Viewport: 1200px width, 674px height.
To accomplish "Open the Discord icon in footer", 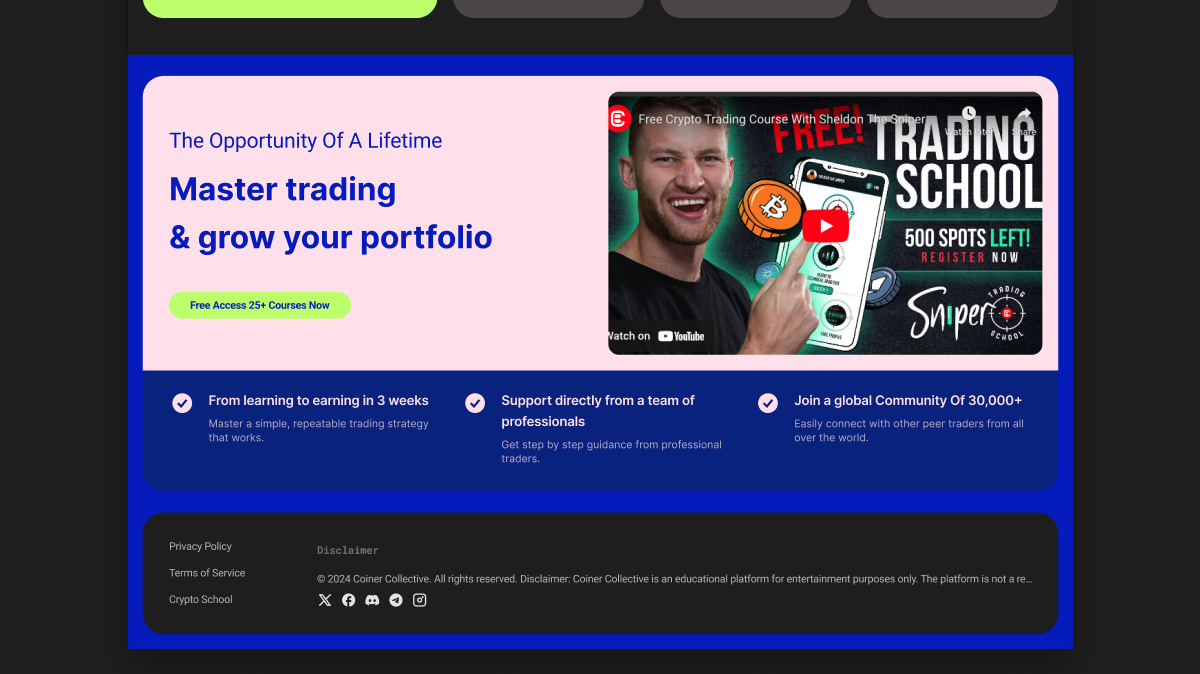I will [372, 600].
